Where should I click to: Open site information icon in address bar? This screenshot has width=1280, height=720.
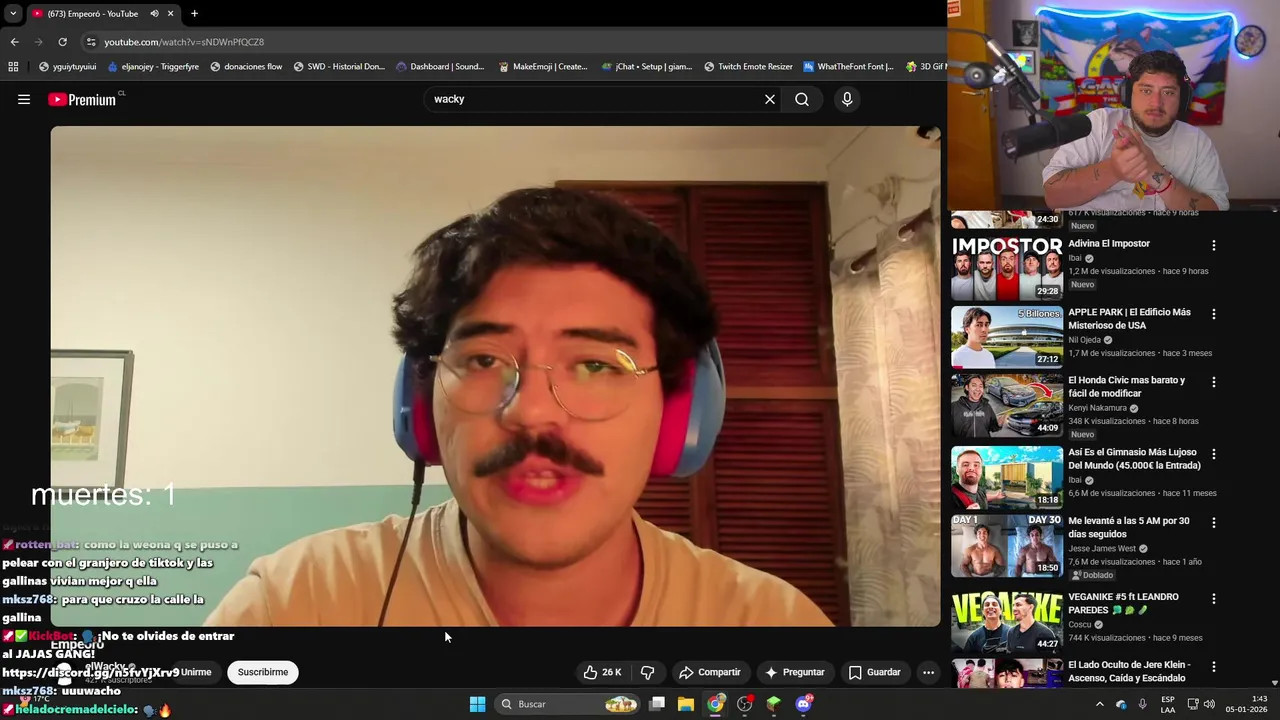91,42
